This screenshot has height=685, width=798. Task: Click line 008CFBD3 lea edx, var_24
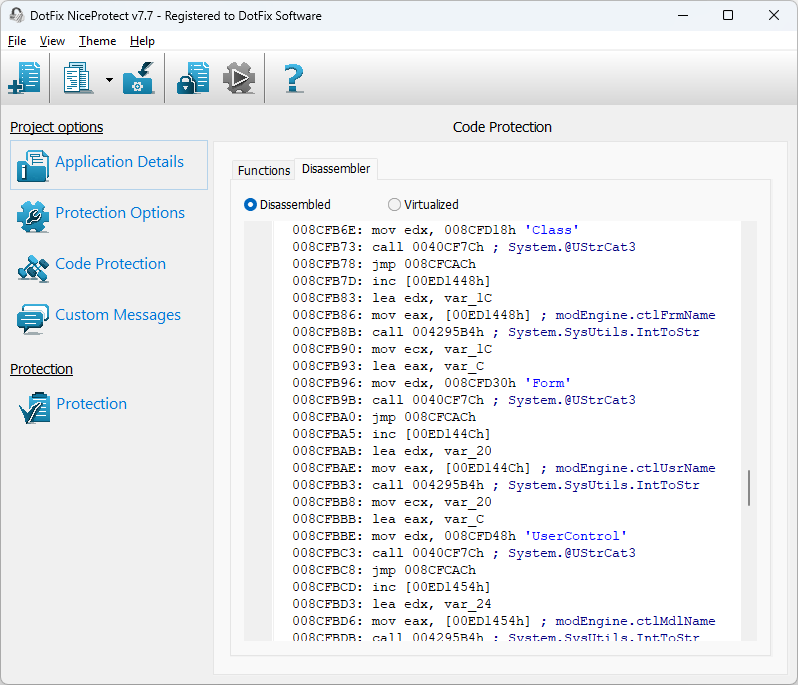point(392,605)
